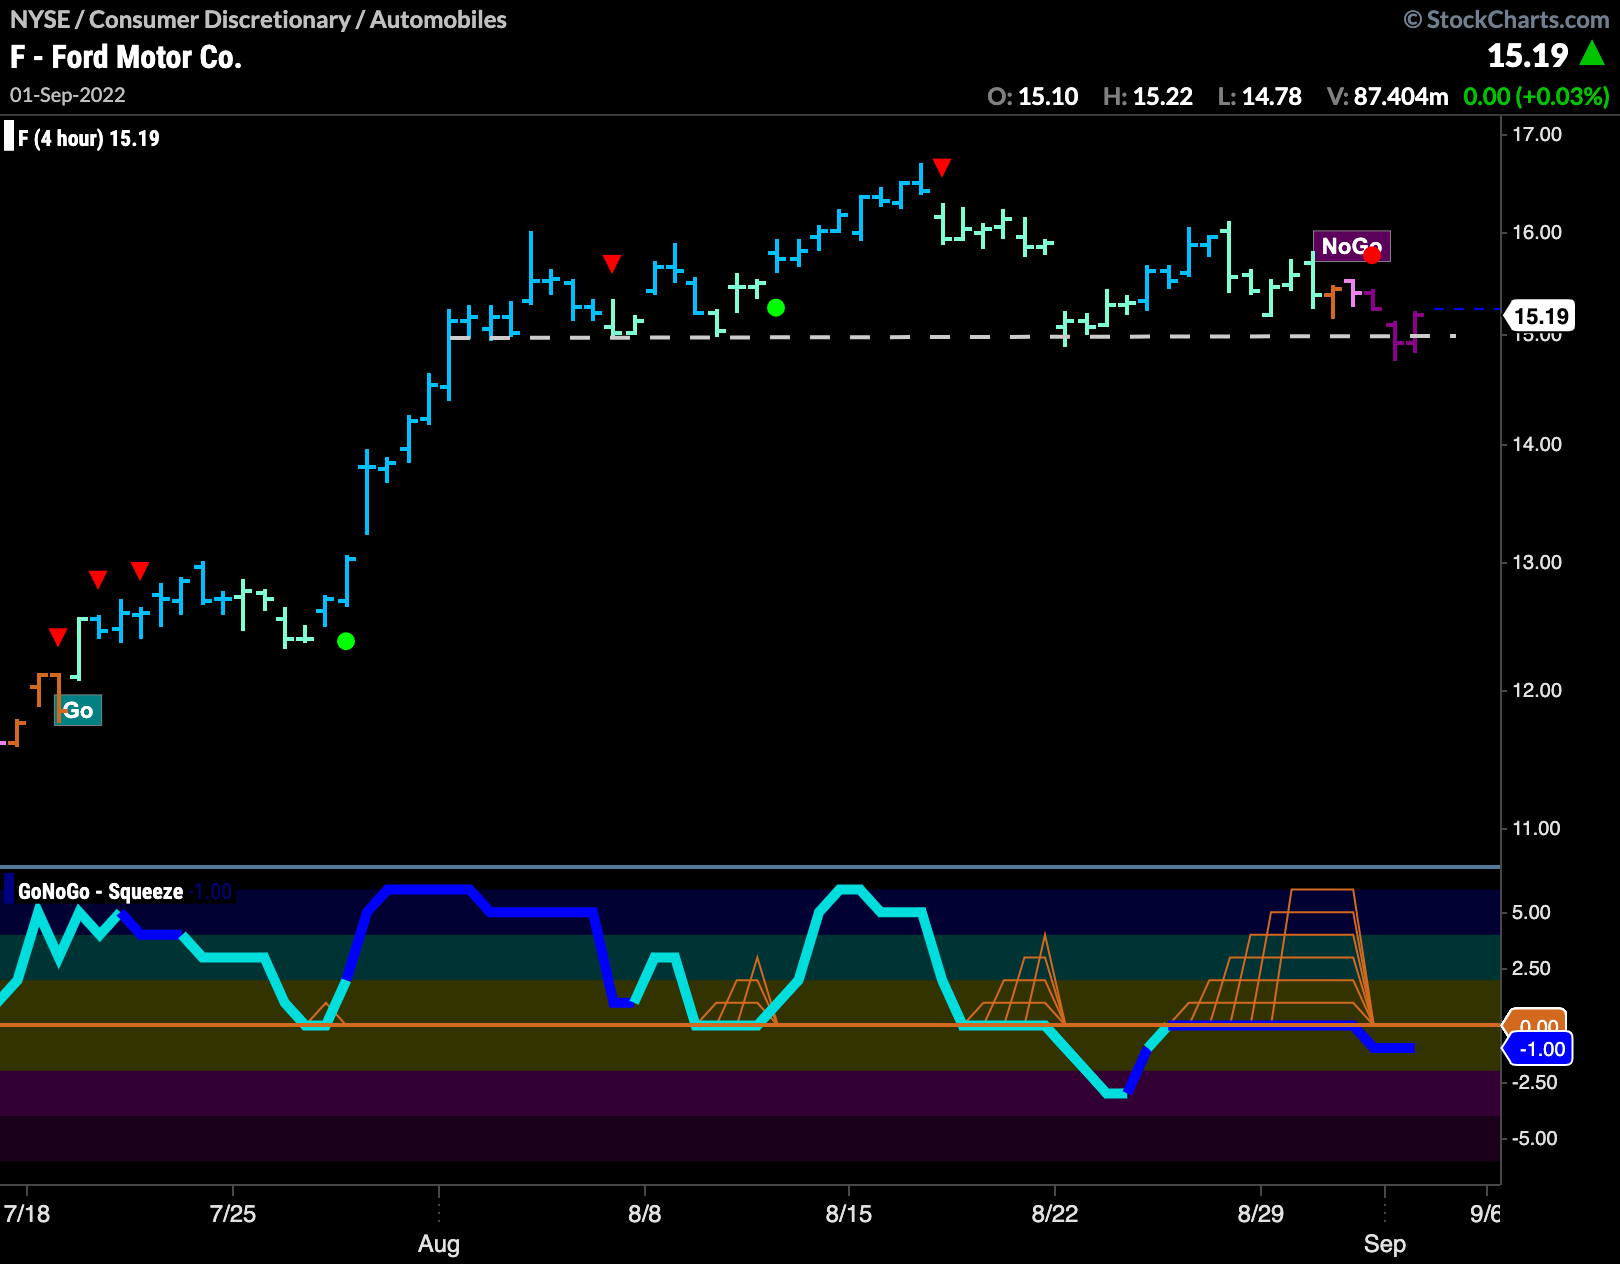Click the 01-Sep-2022 date label

(68, 95)
